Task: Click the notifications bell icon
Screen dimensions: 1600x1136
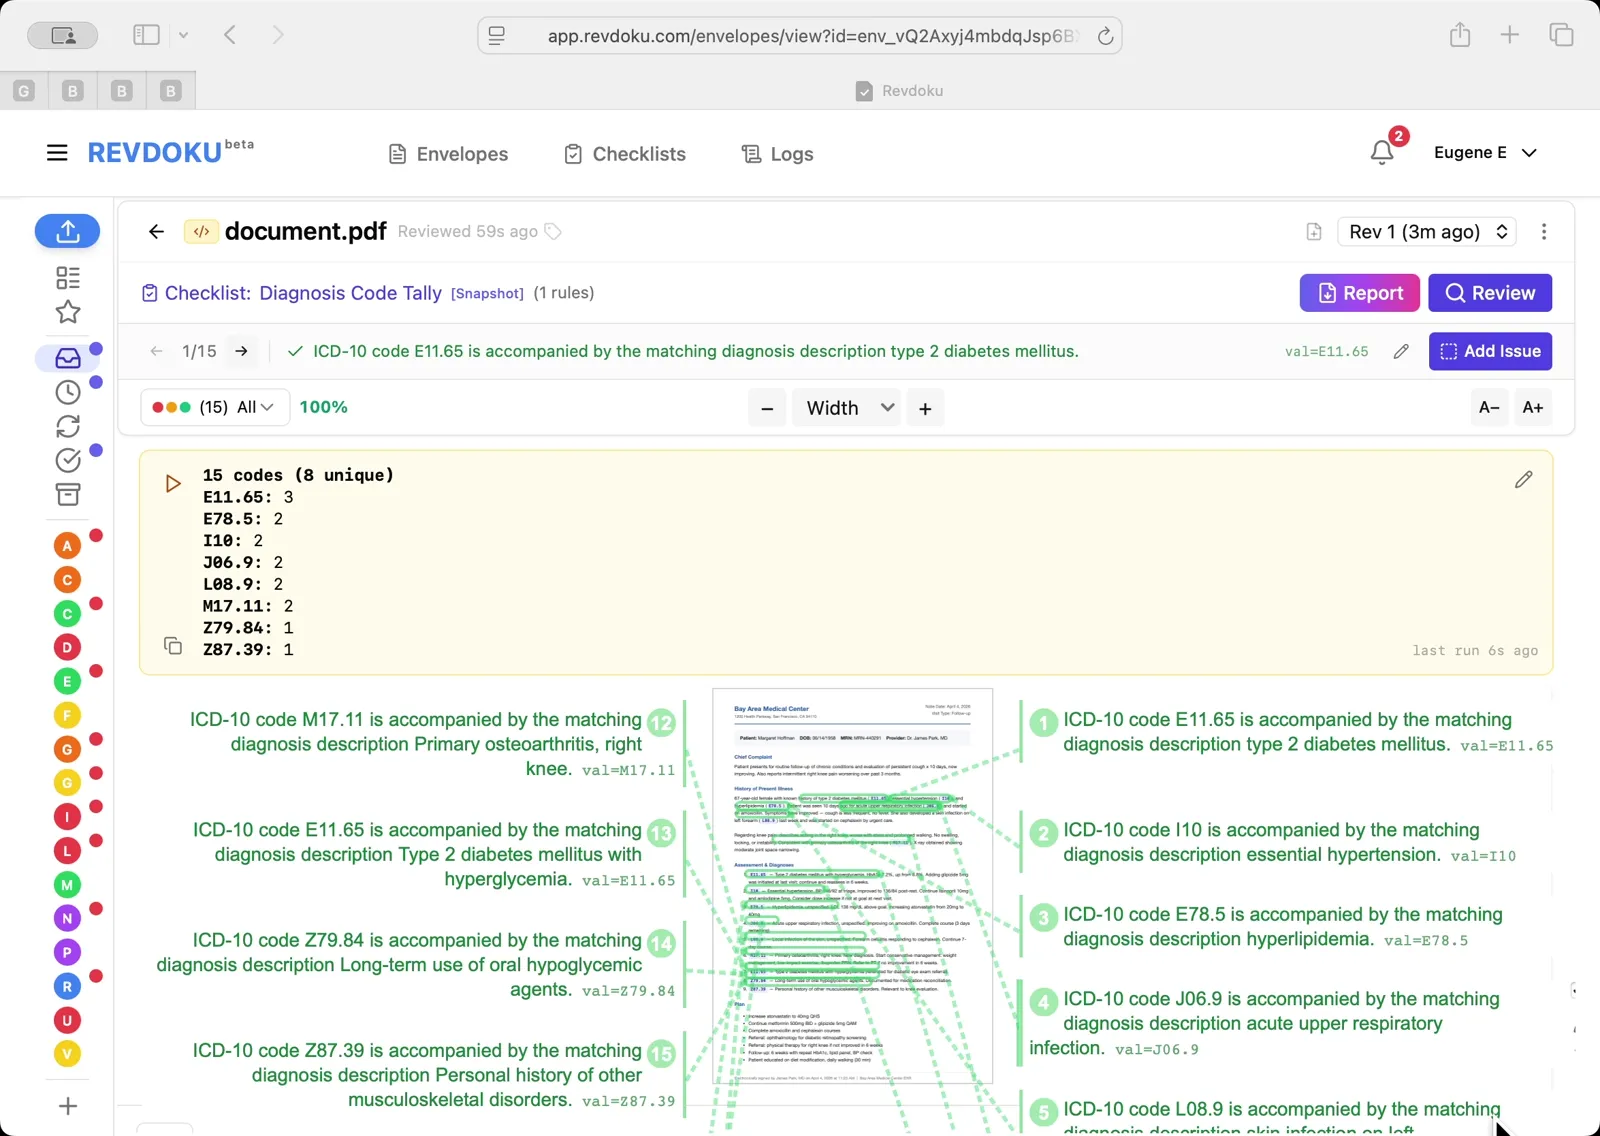Action: [x=1382, y=152]
